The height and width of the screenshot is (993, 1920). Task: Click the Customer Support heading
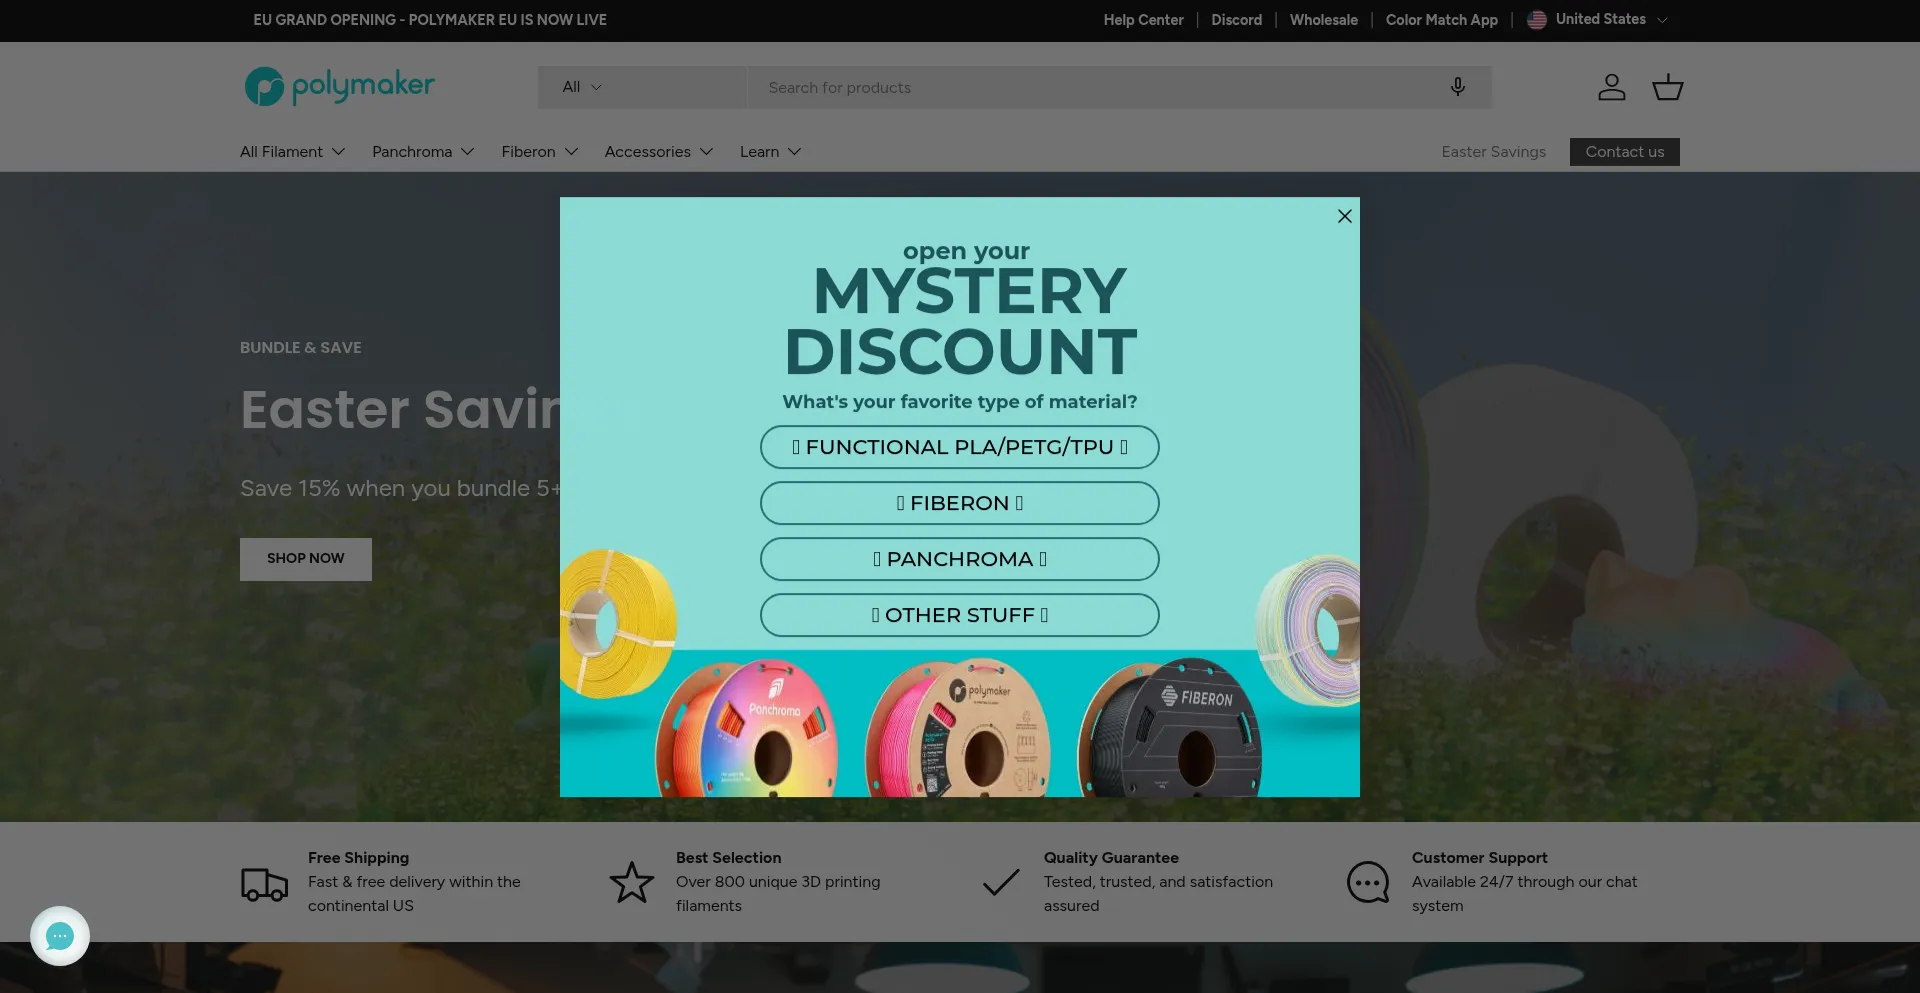1479,858
